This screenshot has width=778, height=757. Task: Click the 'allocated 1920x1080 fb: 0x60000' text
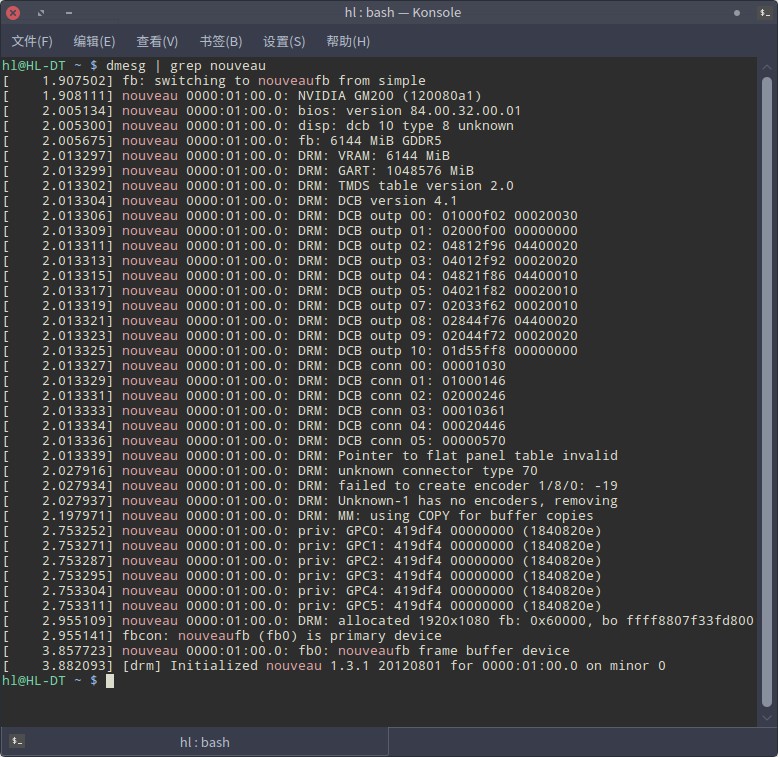point(462,621)
